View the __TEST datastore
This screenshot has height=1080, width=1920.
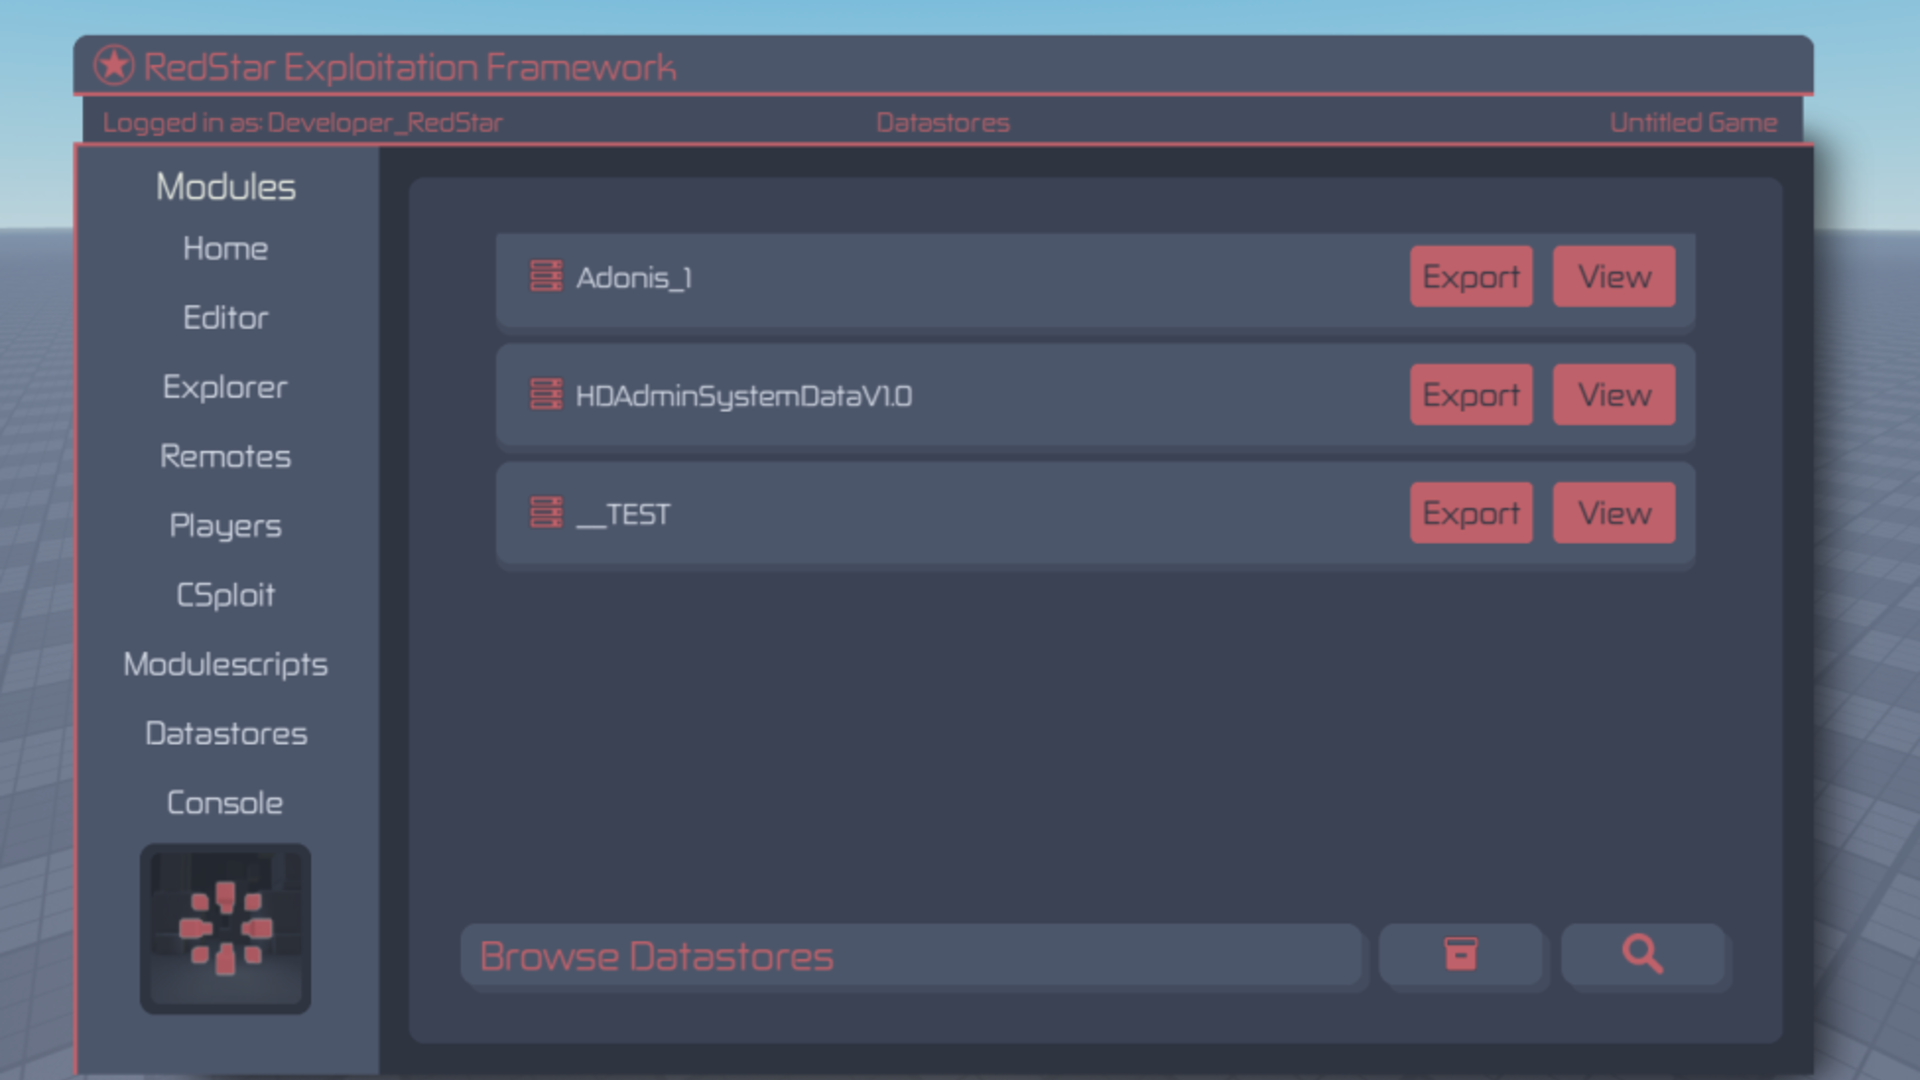point(1613,512)
